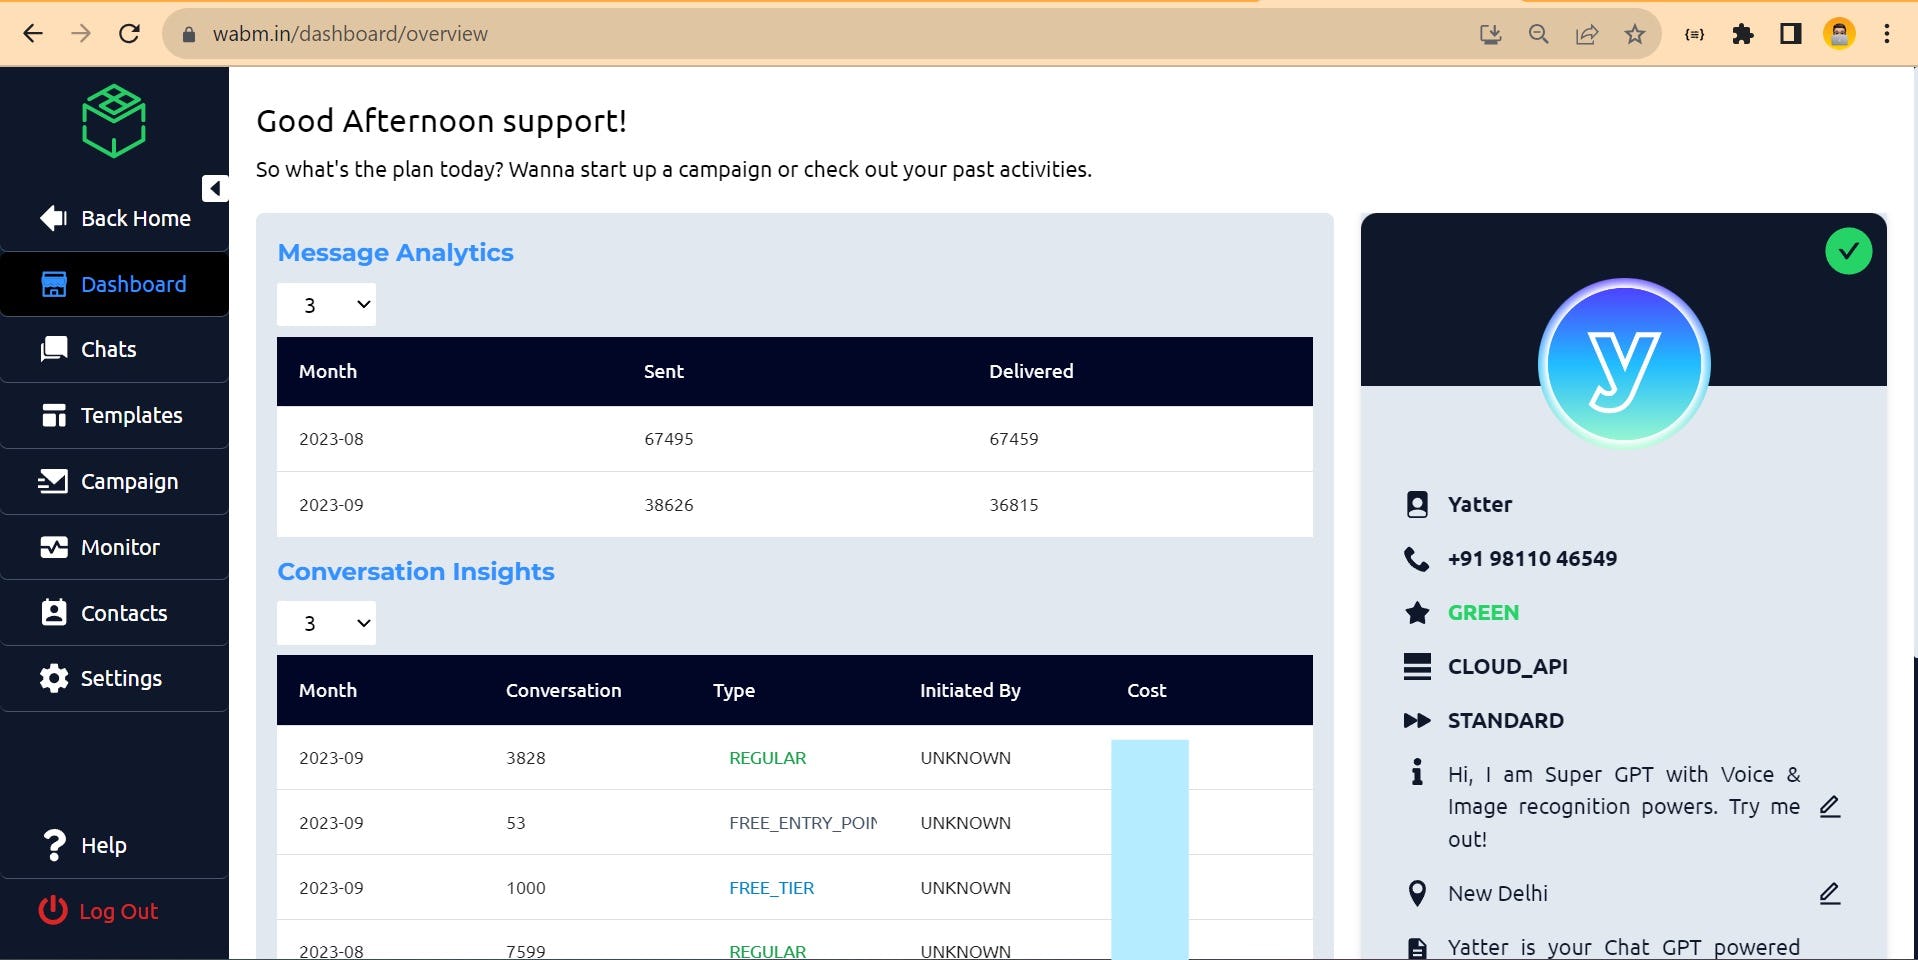
Task: Open the Settings gear in sidebar
Action: click(54, 678)
